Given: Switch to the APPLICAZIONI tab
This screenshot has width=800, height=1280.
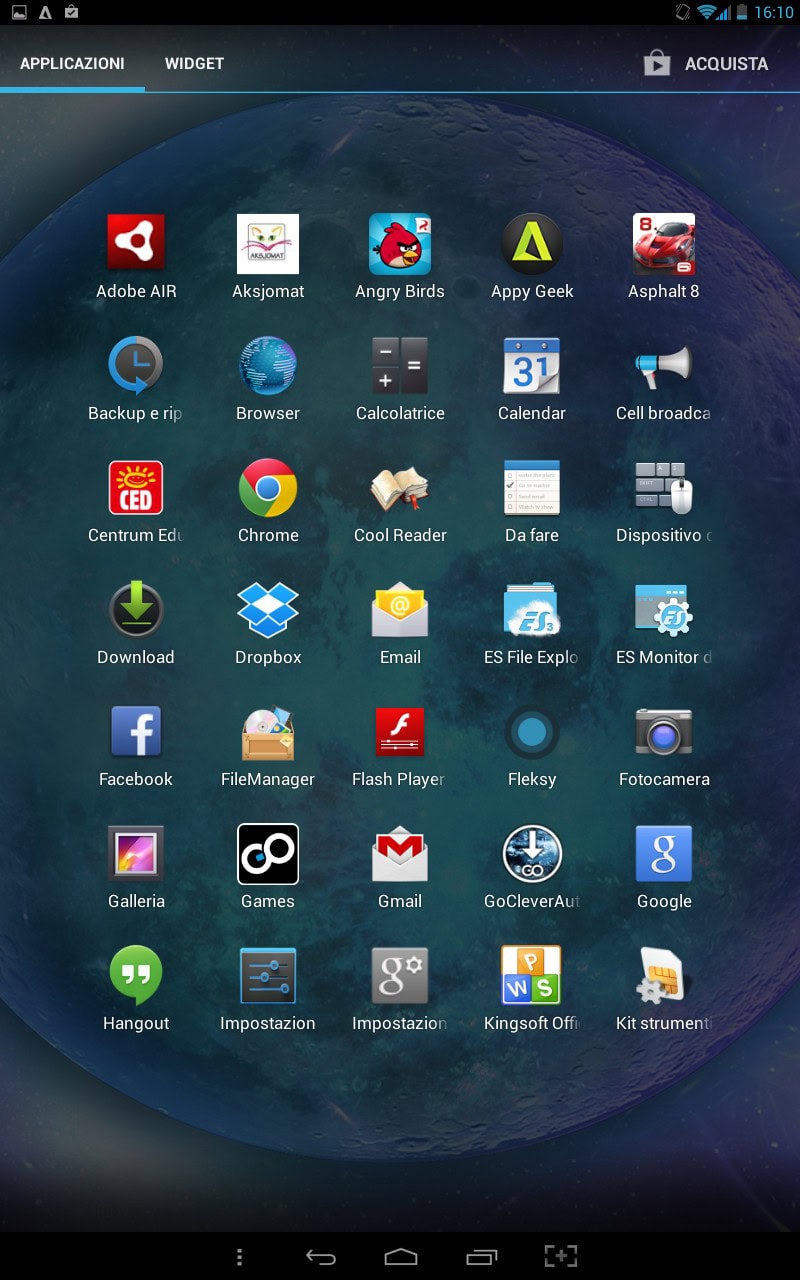Looking at the screenshot, I should pyautogui.click(x=72, y=63).
